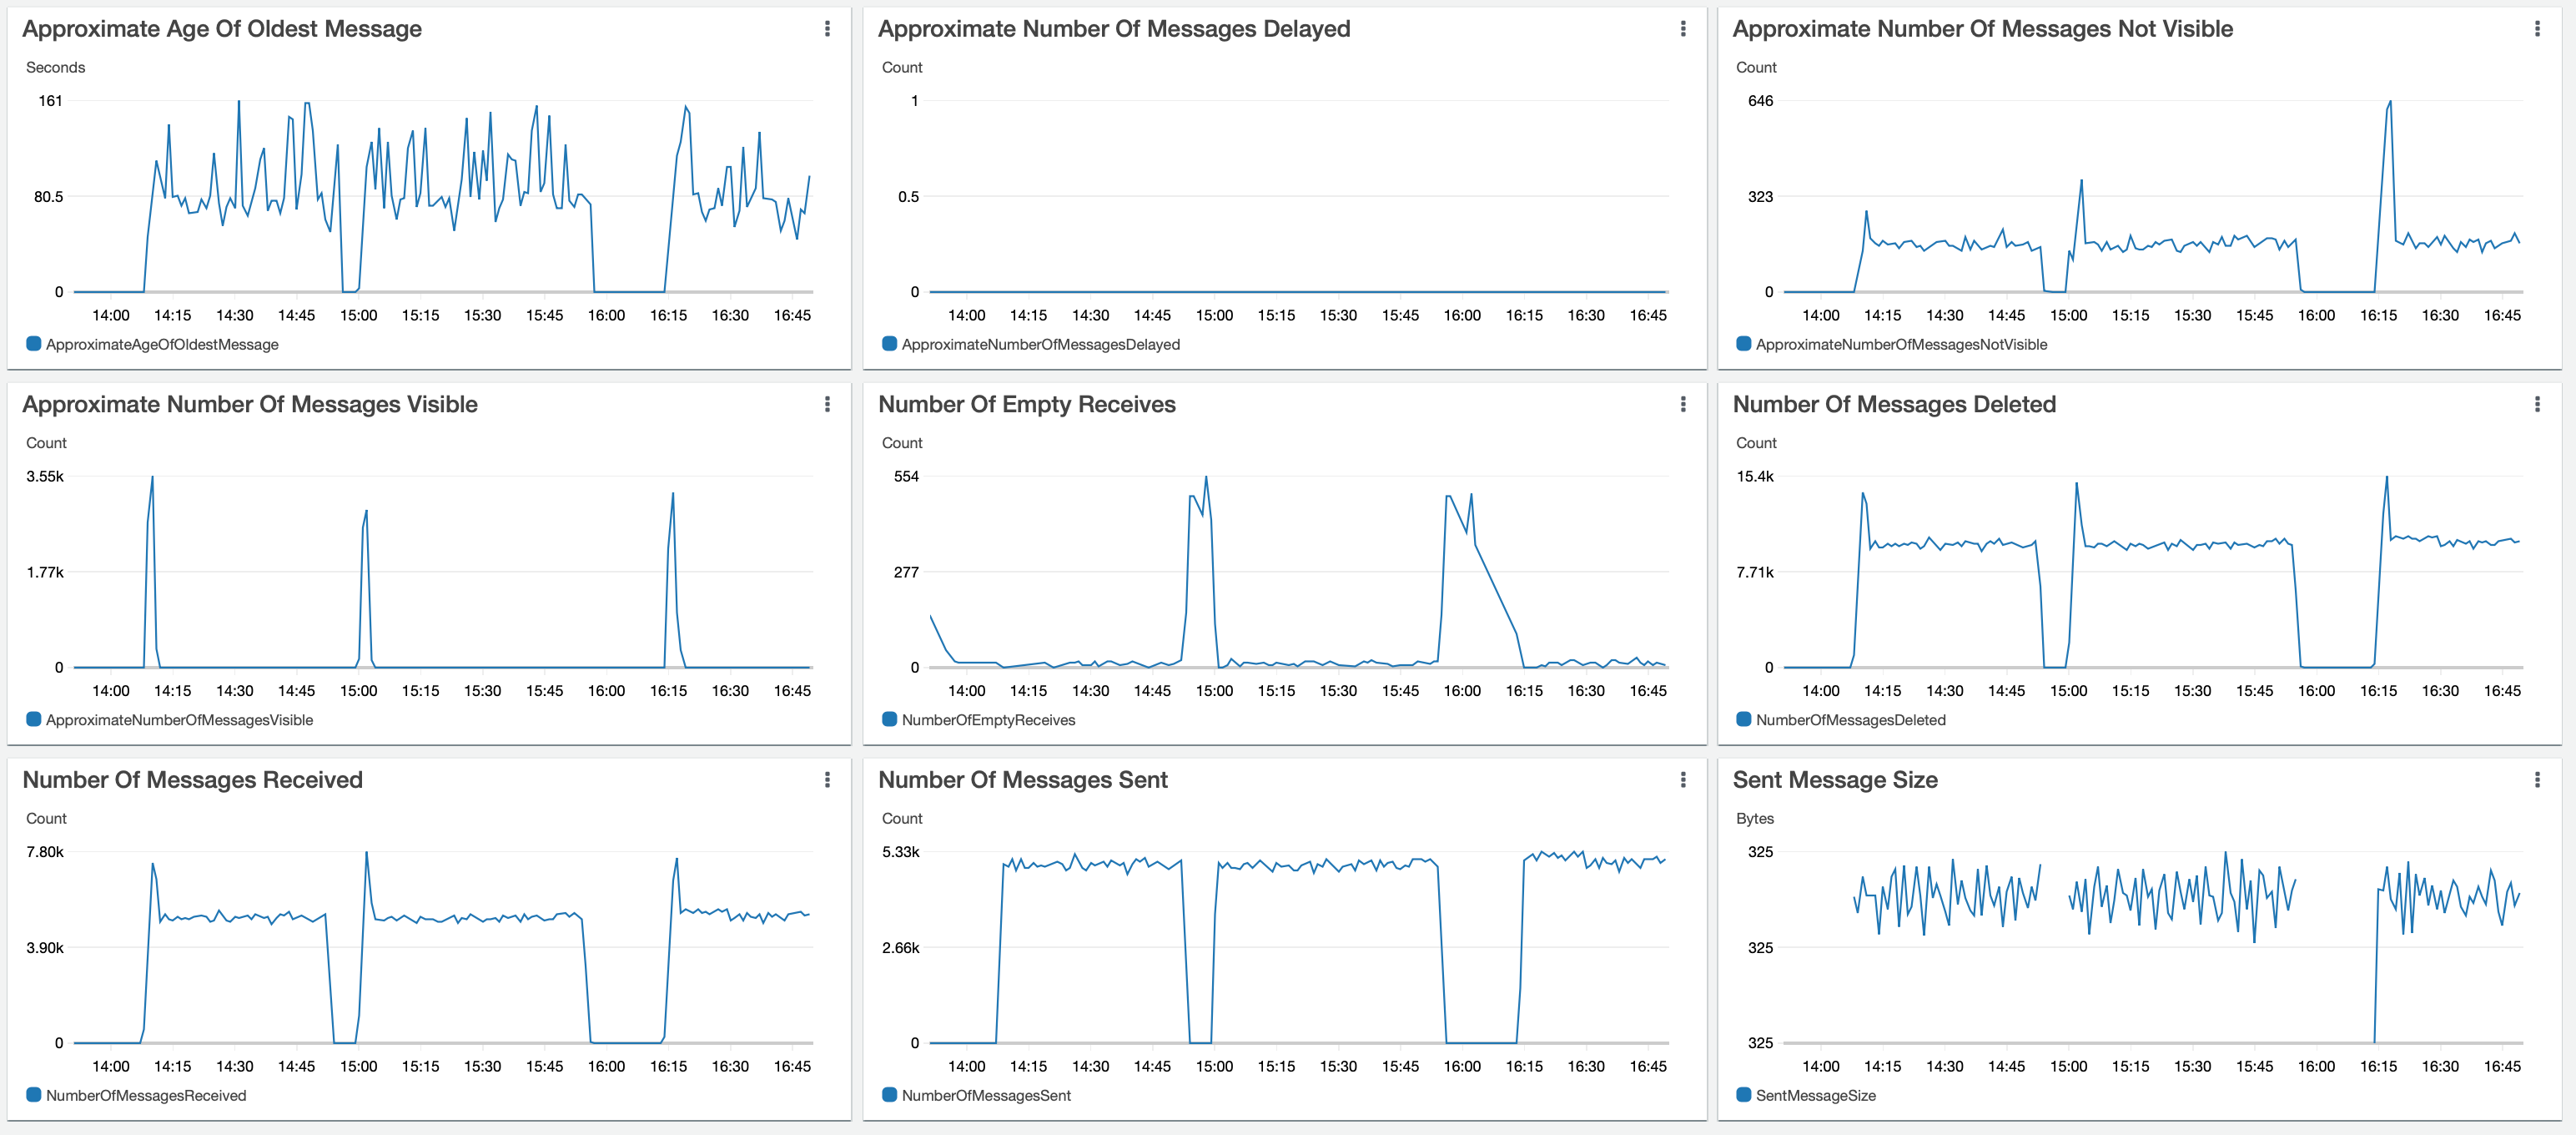
Task: Open widget menu for Number Of Empty Receives
Action: click(x=1683, y=404)
